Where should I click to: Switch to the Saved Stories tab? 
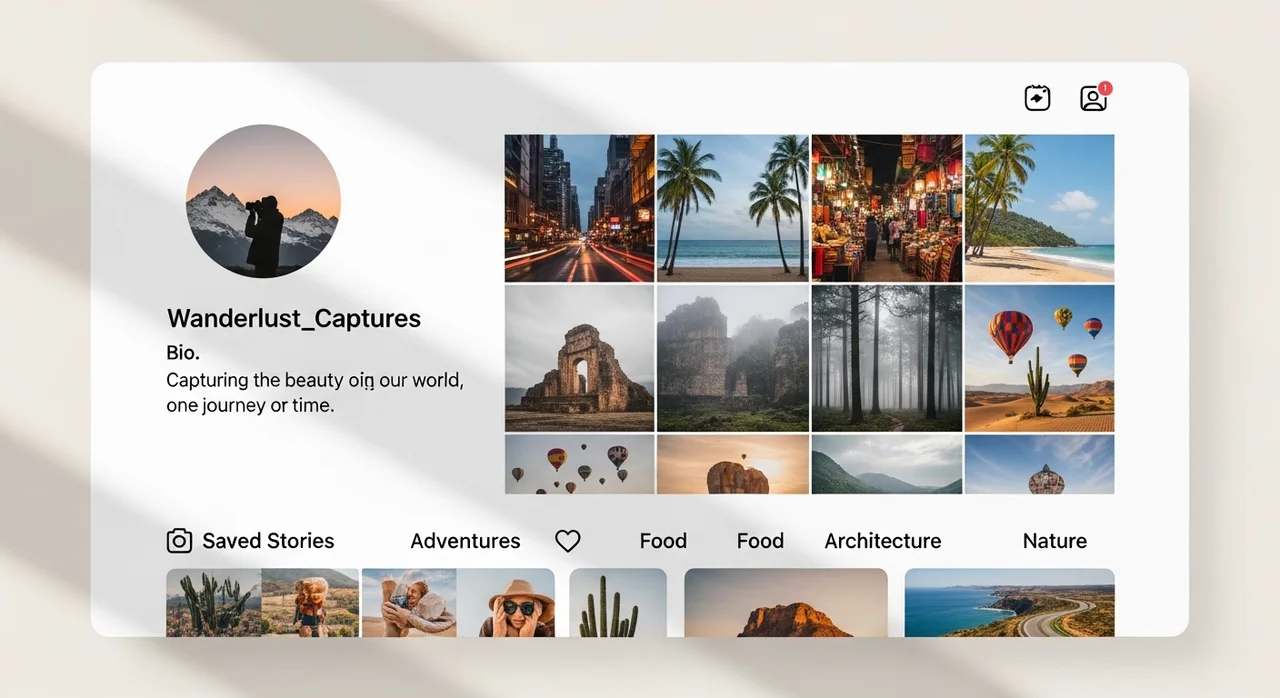click(x=268, y=541)
